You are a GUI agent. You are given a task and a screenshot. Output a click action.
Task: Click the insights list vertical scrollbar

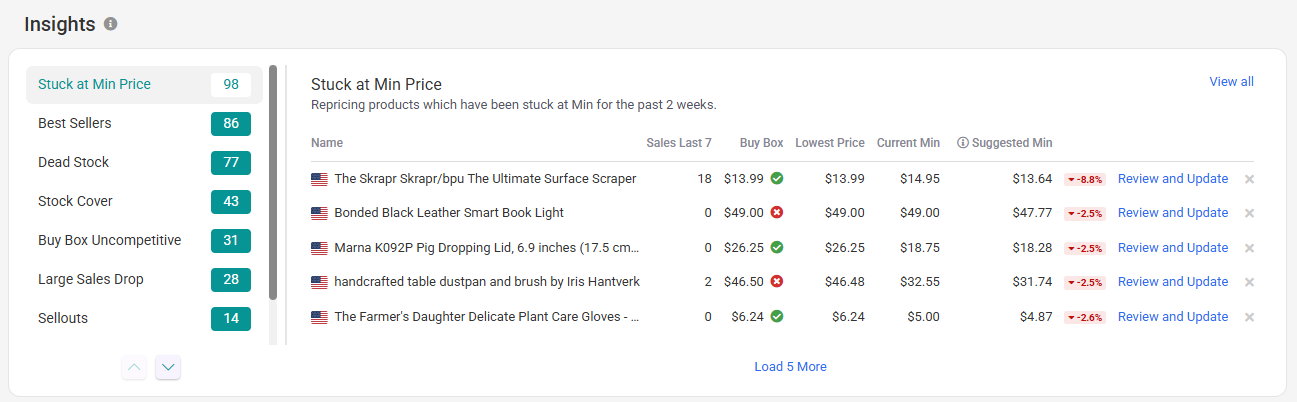coord(273,182)
